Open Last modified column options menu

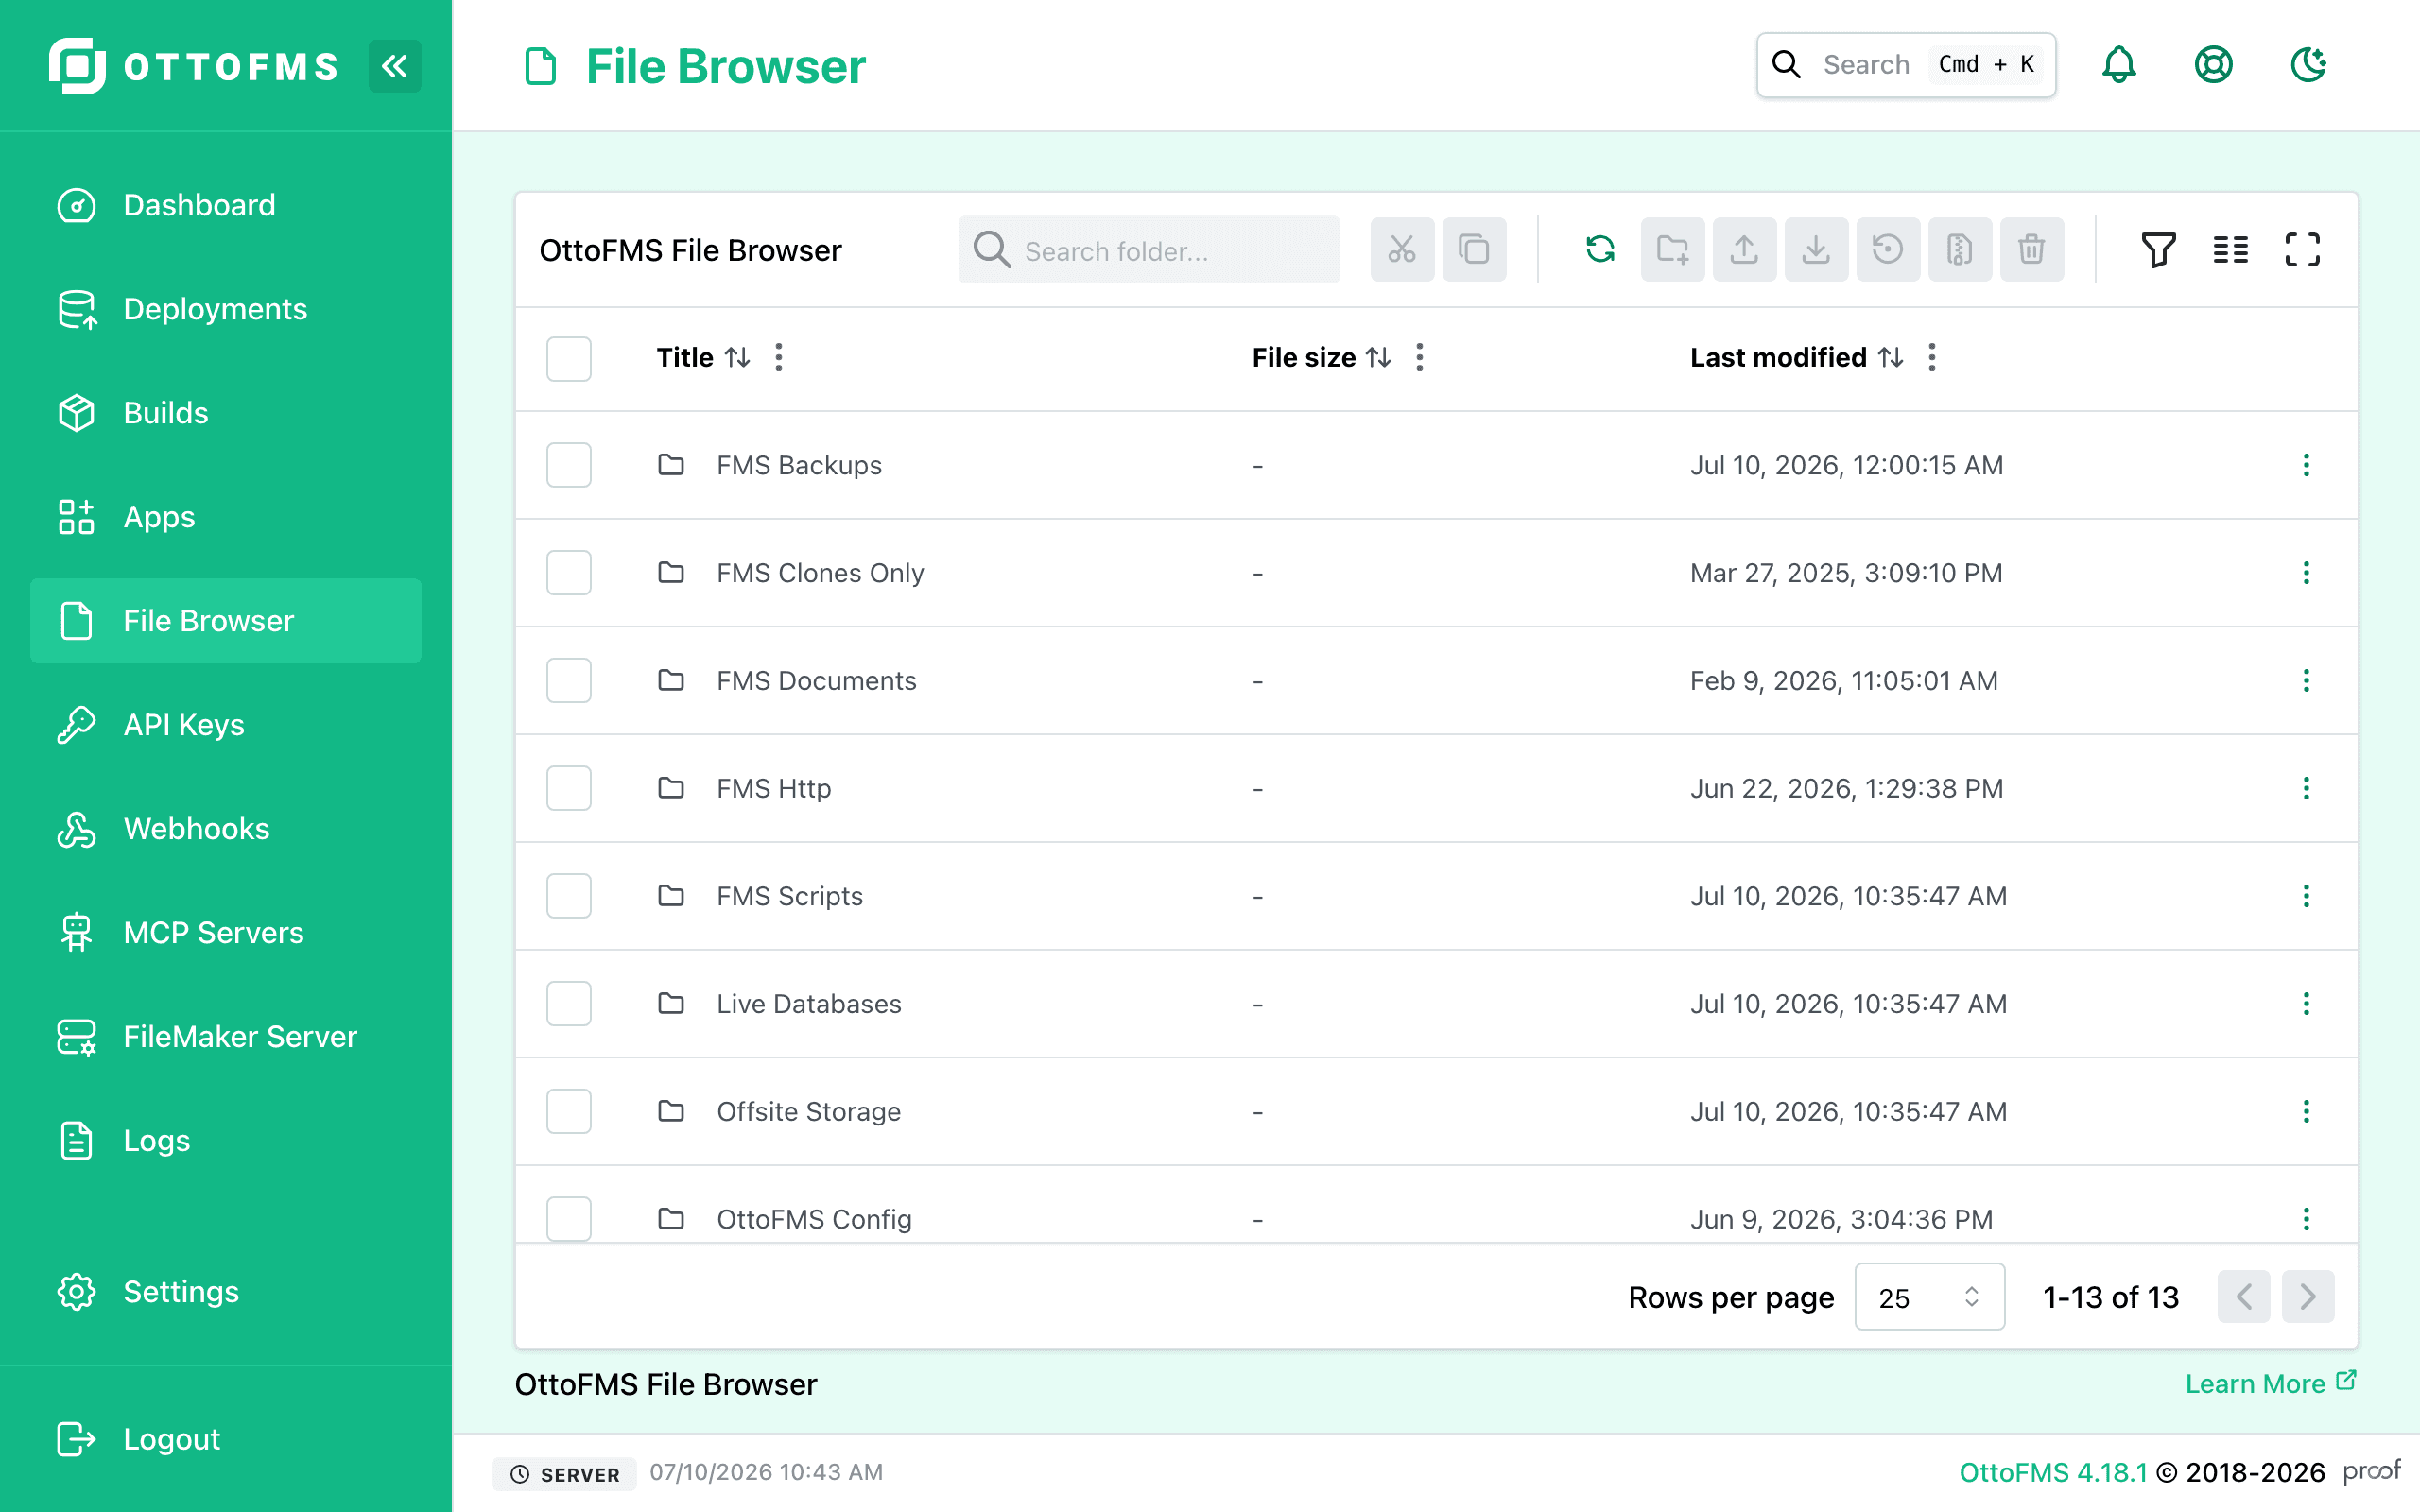pos(1932,358)
